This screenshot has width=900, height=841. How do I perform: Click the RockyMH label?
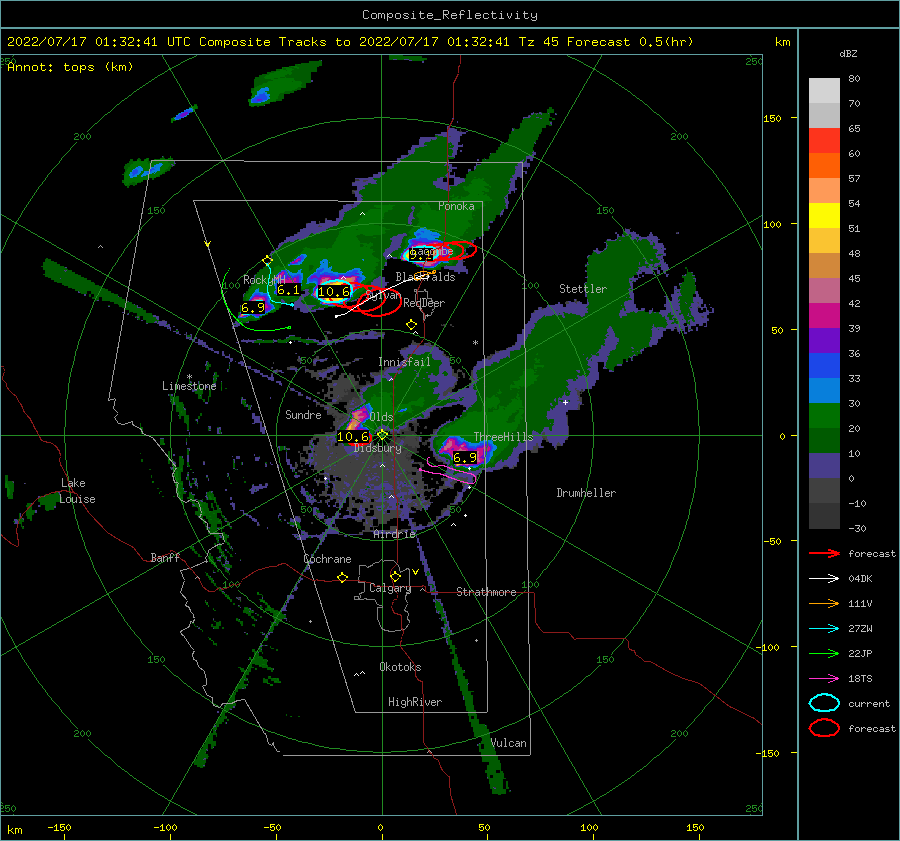pyautogui.click(x=264, y=280)
